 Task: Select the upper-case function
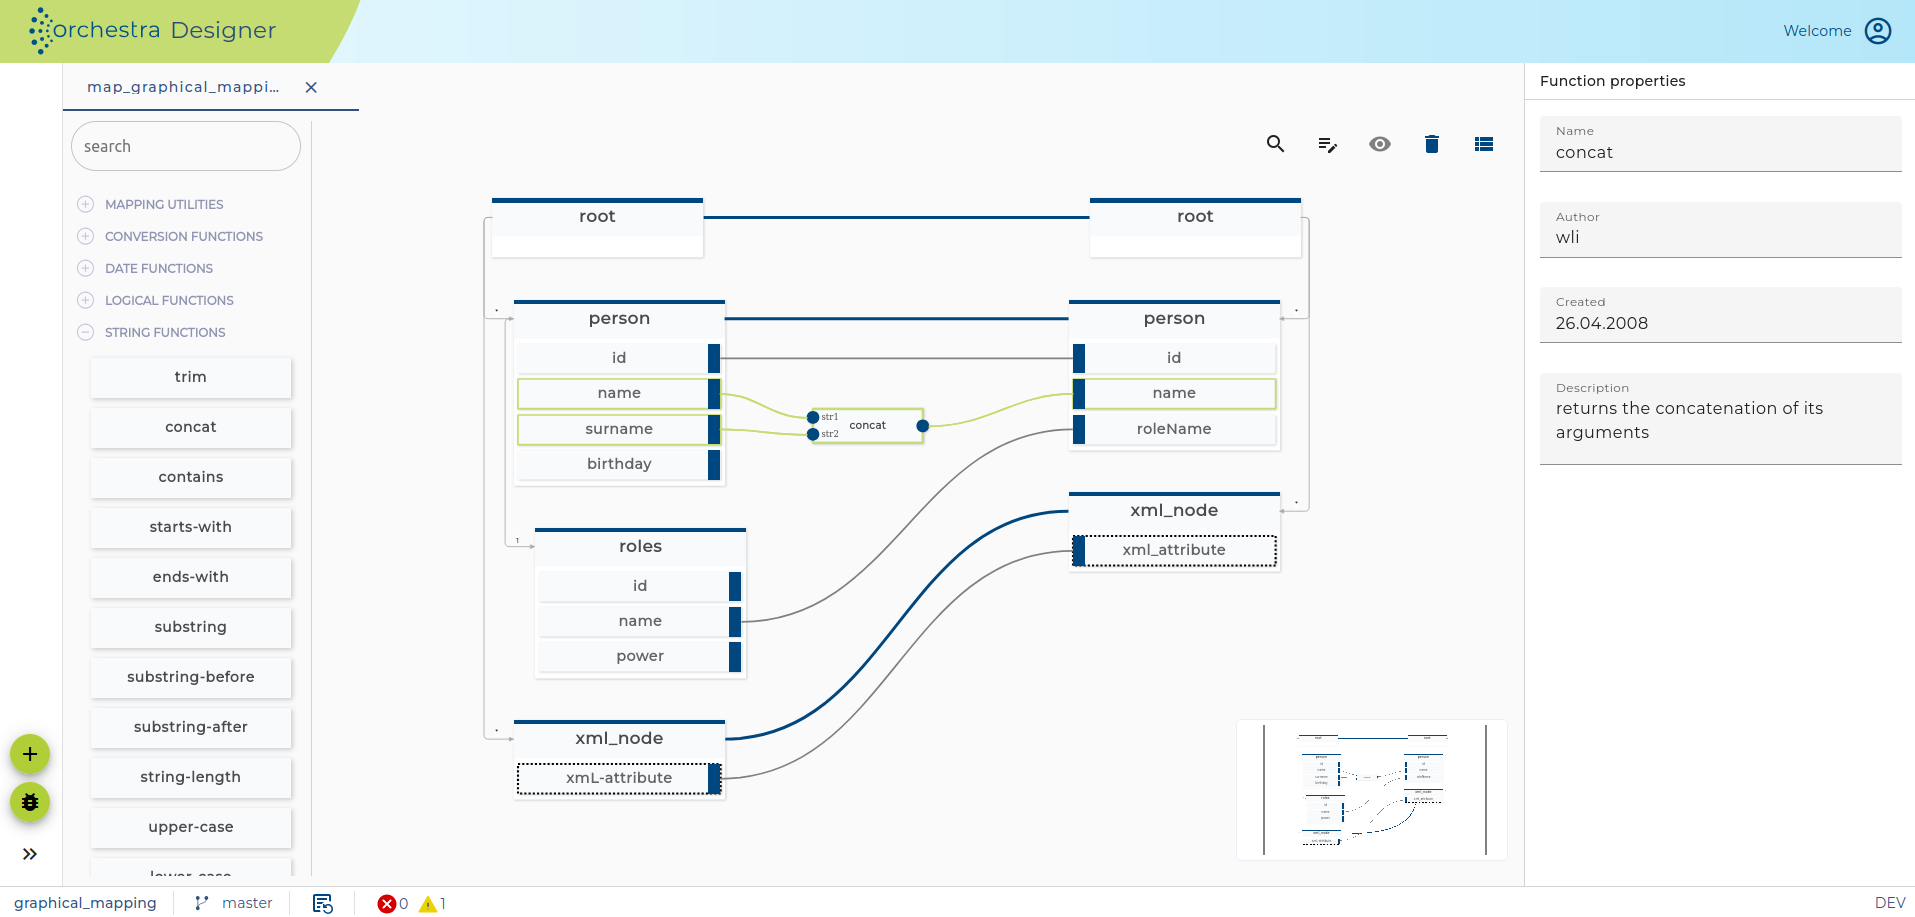(191, 827)
